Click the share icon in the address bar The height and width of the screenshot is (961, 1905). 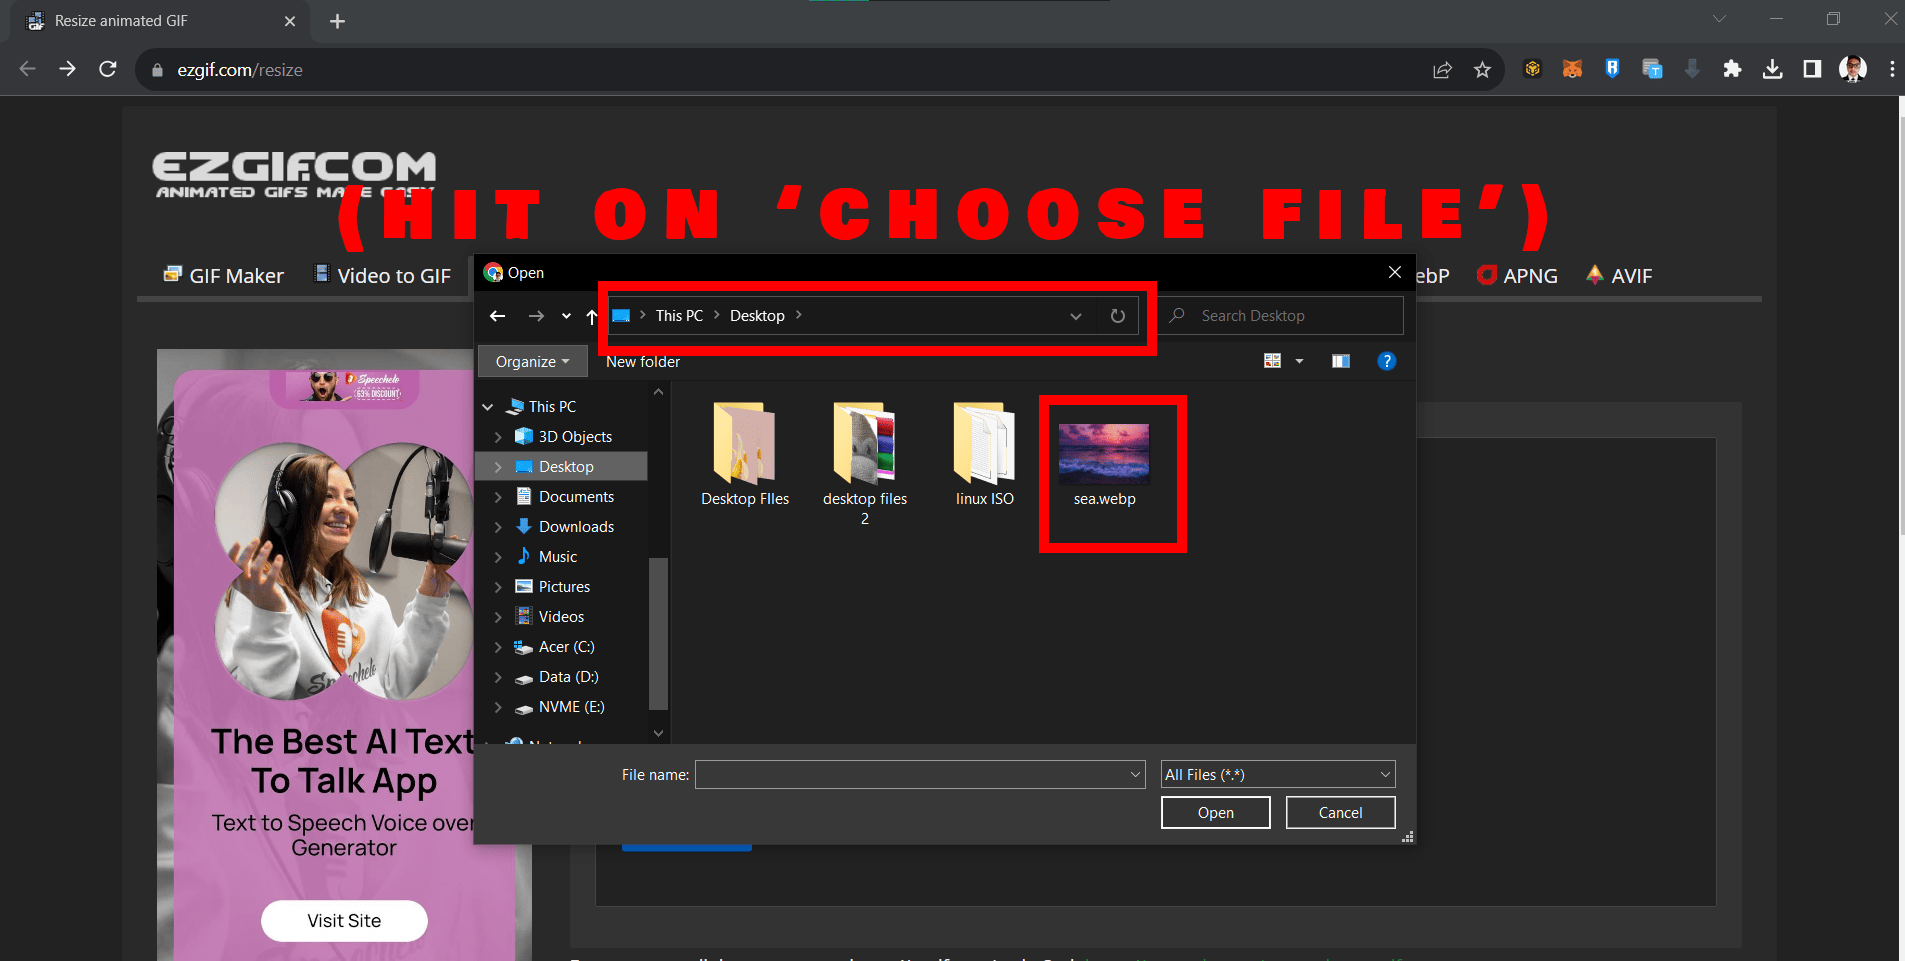[1442, 69]
